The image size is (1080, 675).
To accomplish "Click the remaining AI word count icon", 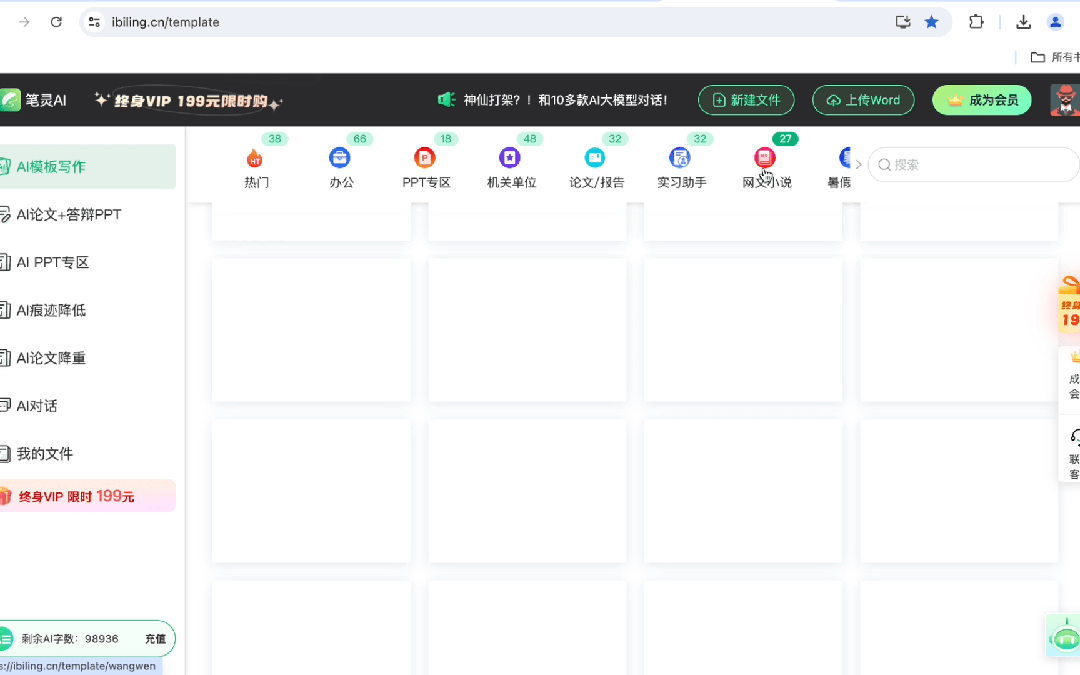I will 6,638.
